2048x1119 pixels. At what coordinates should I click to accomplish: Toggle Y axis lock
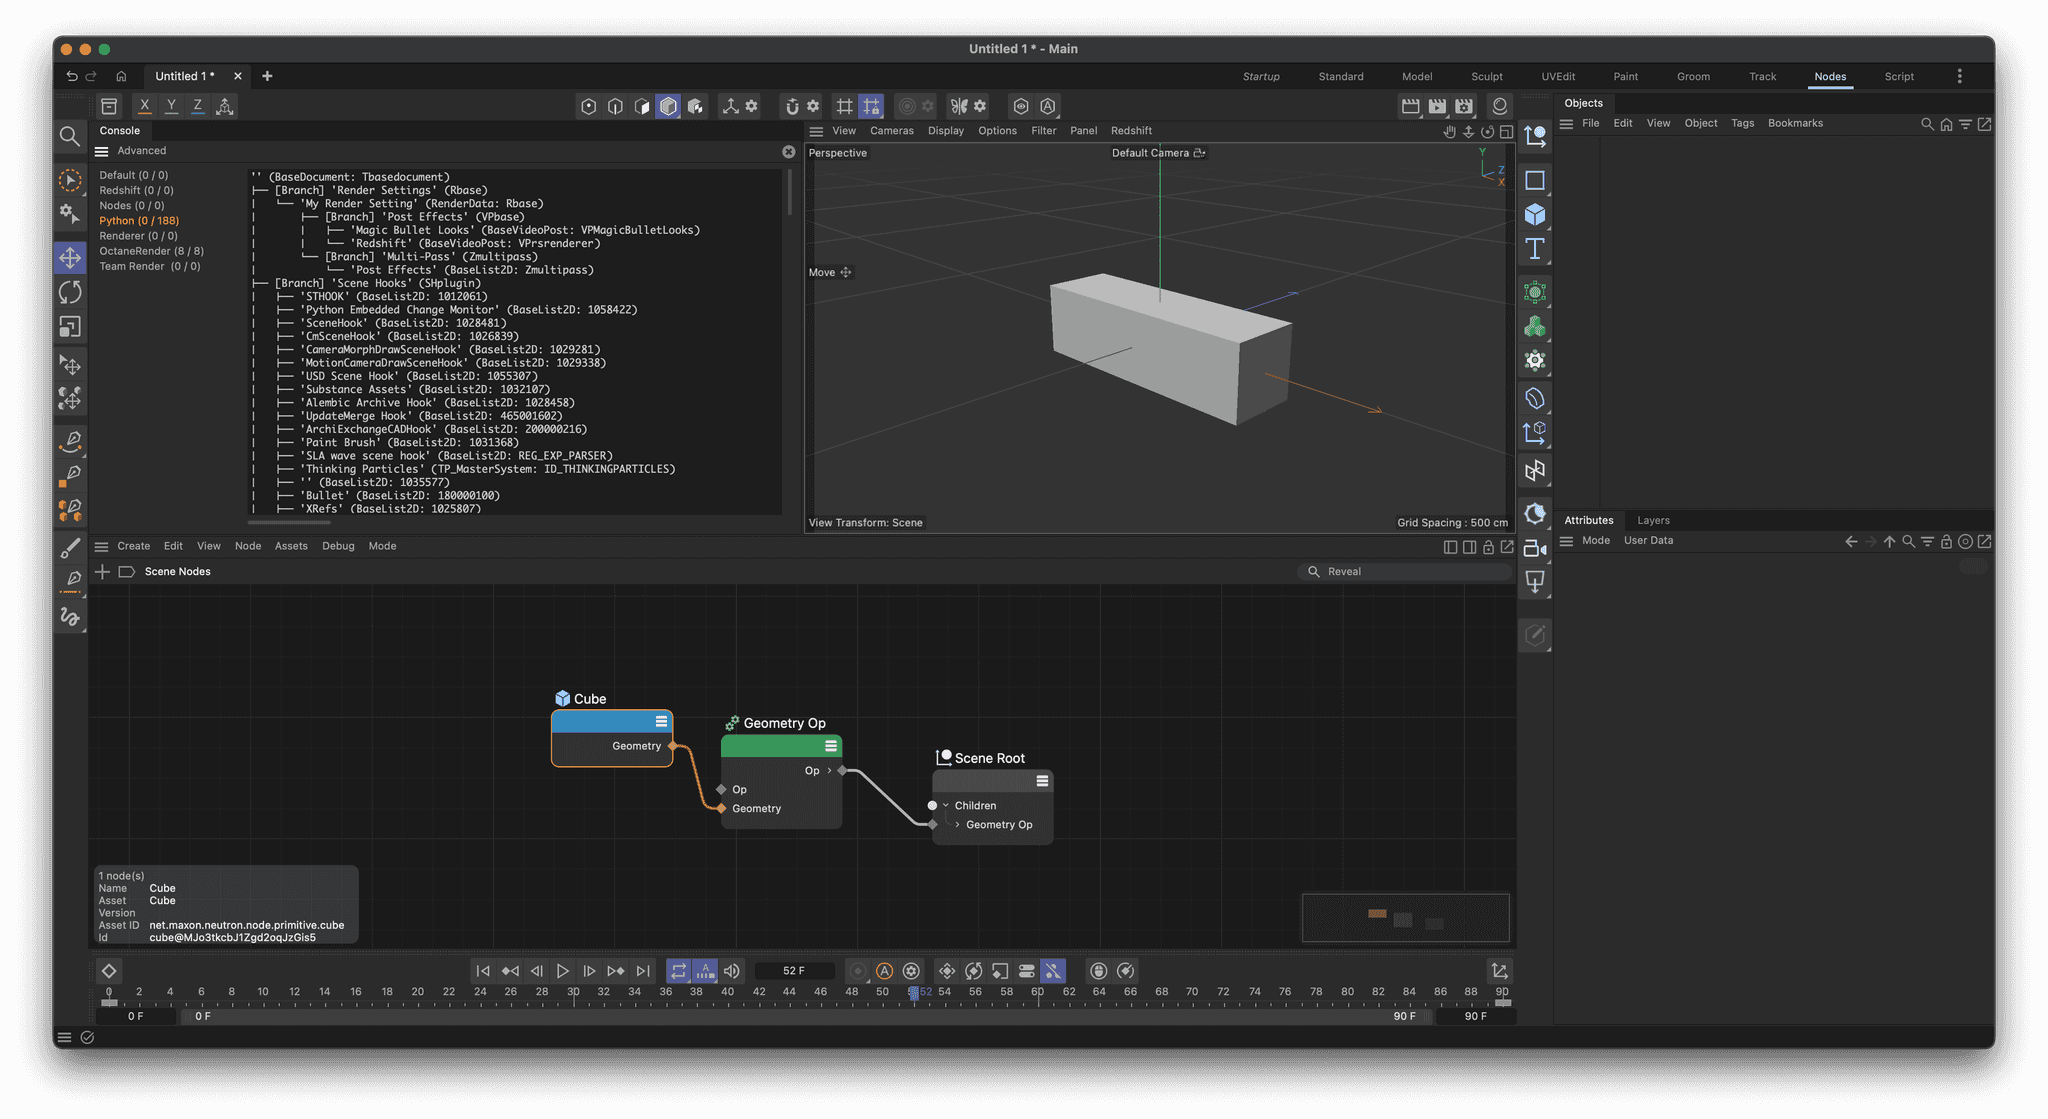(171, 106)
